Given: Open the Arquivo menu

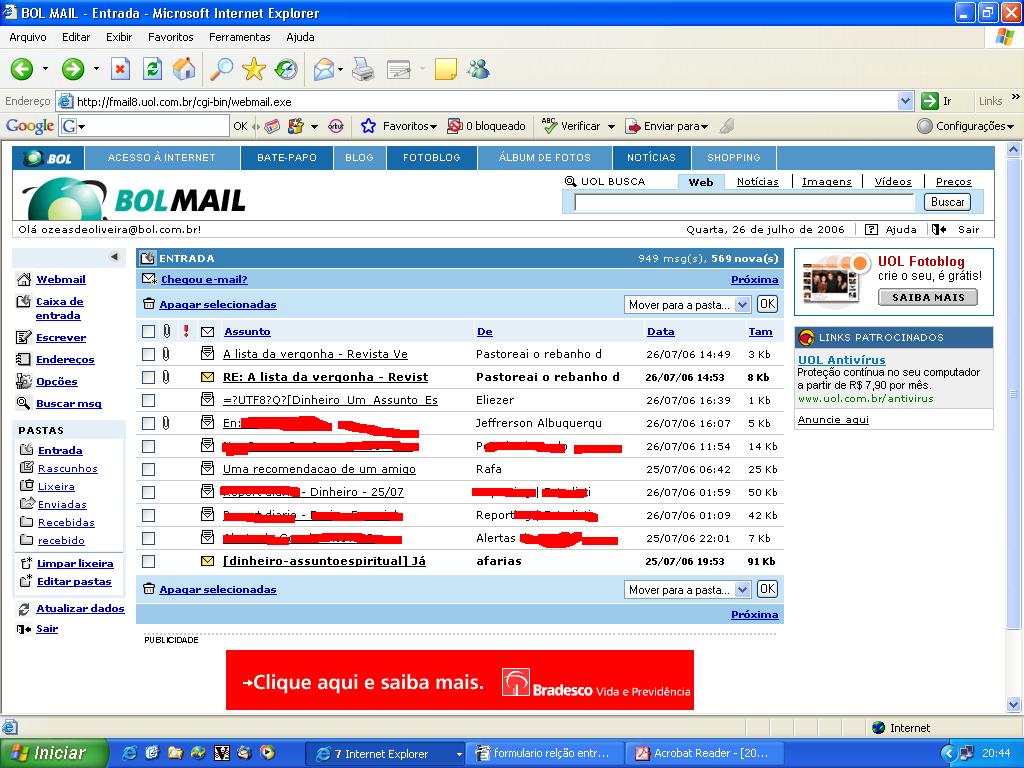Looking at the screenshot, I should (27, 37).
